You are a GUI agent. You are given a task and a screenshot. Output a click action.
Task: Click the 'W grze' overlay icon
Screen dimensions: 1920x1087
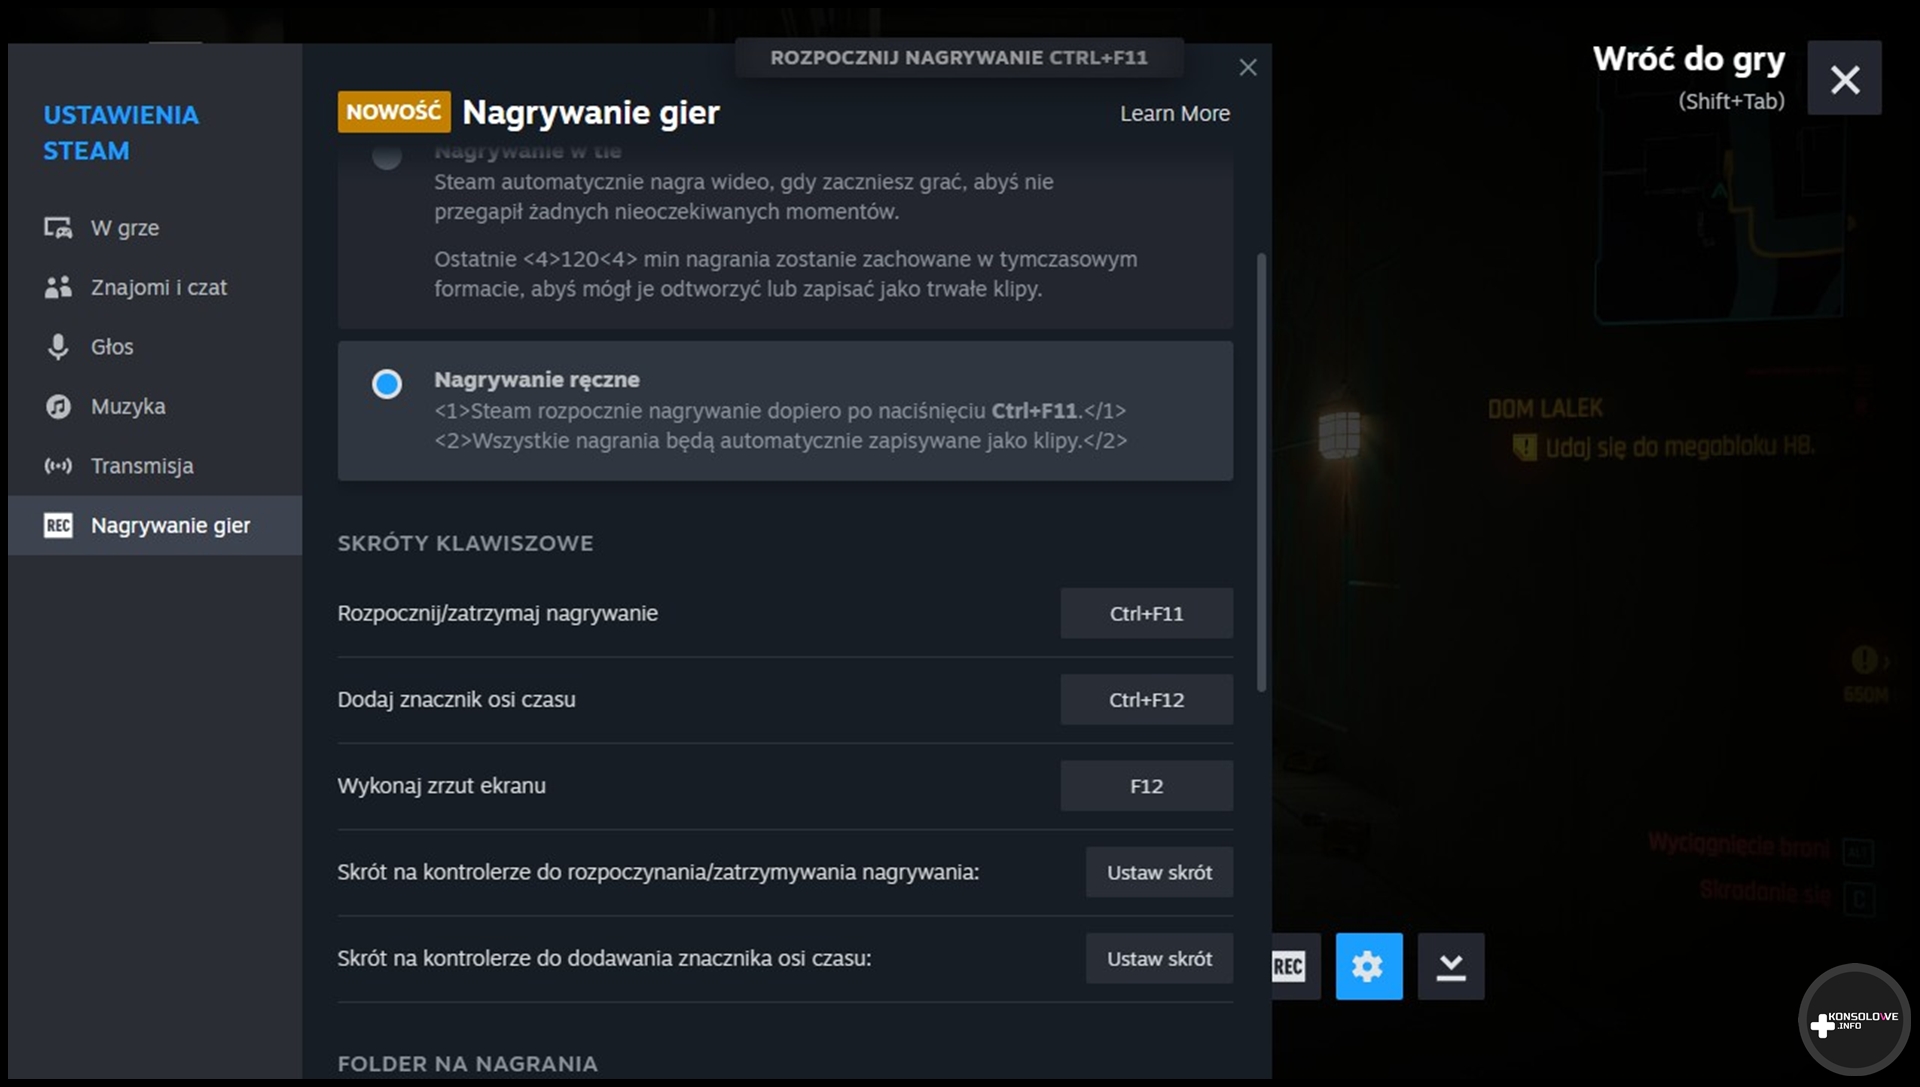pos(58,228)
